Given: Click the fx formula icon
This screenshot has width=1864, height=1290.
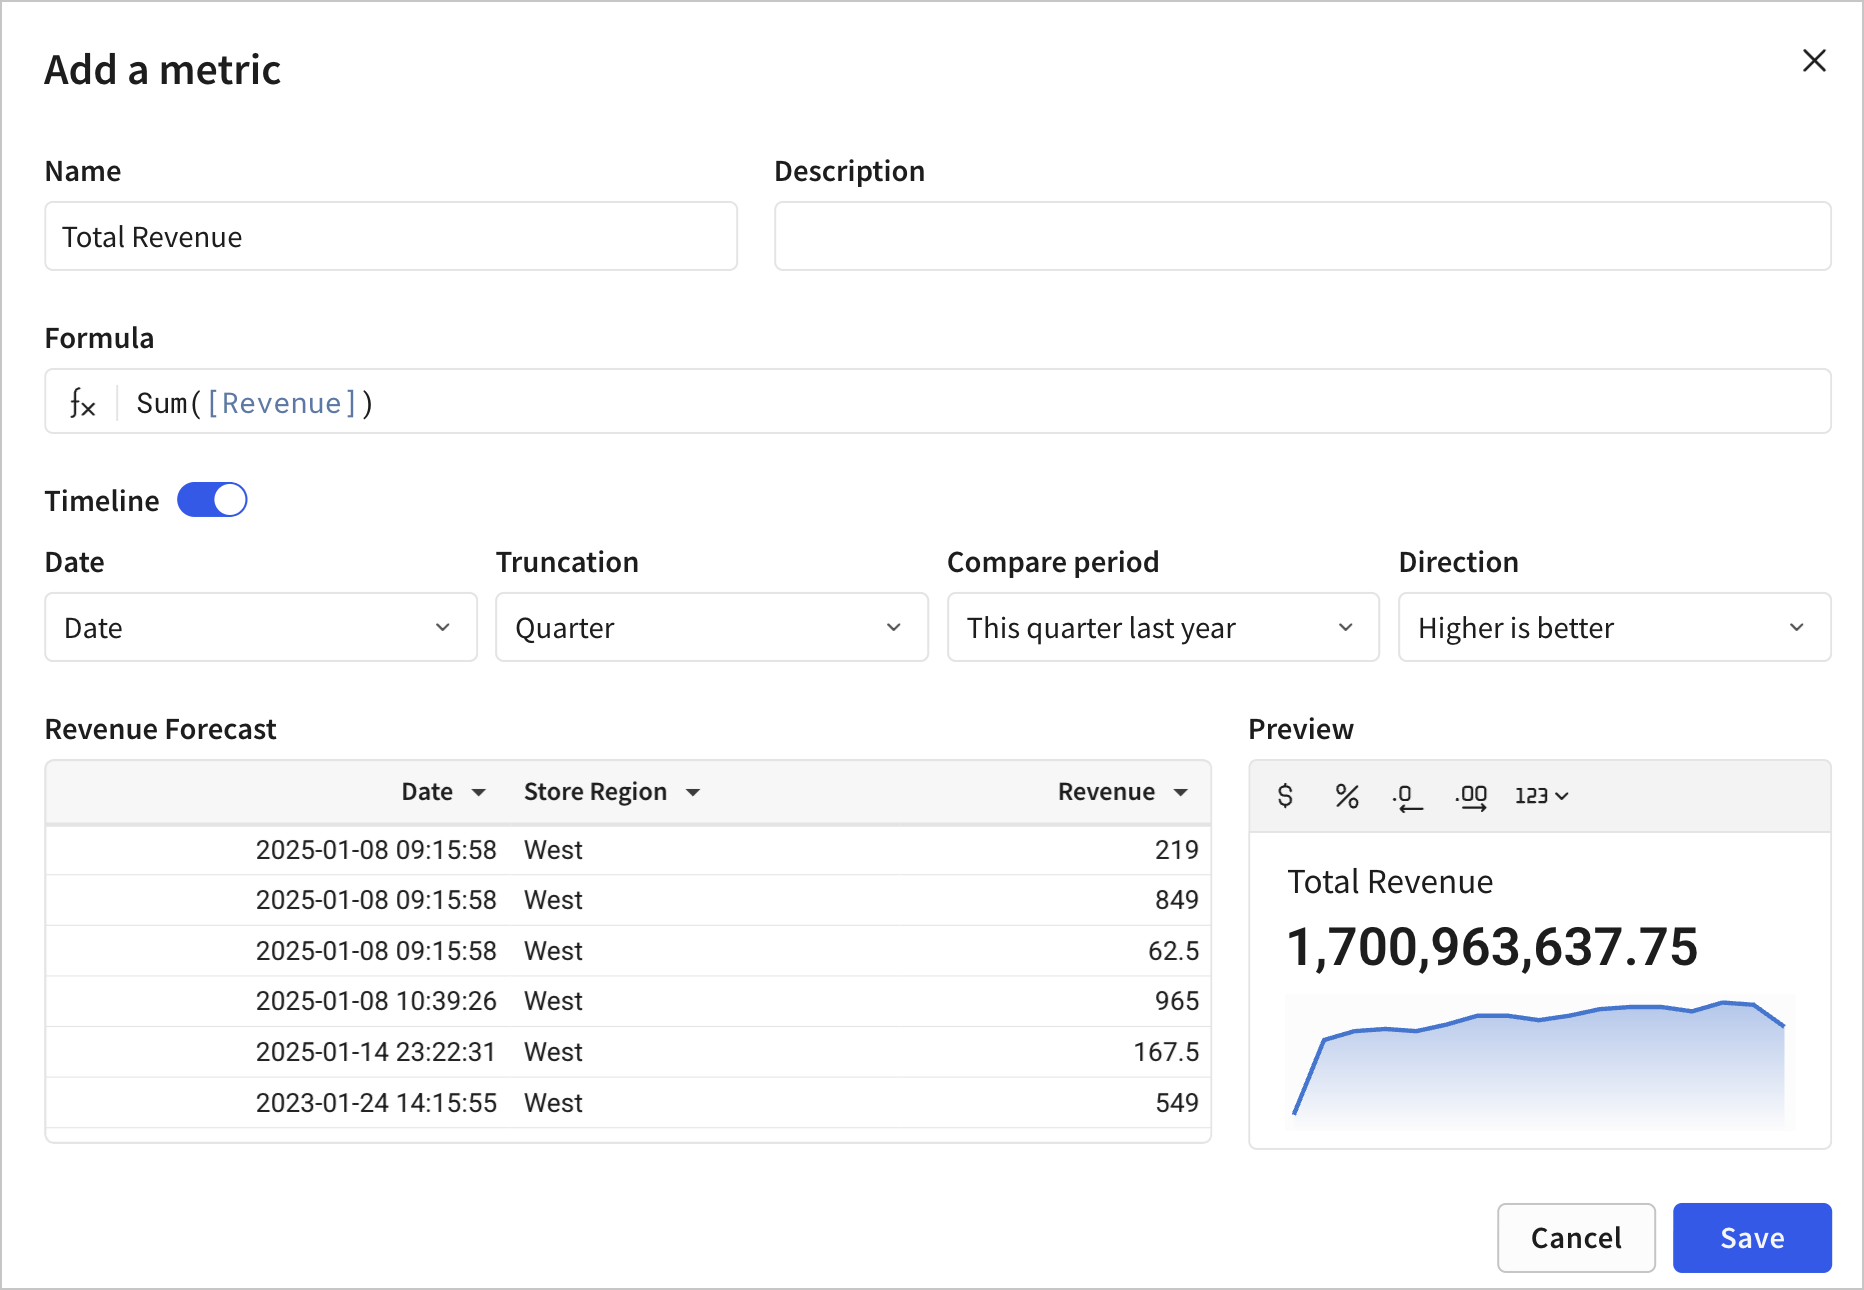Looking at the screenshot, I should click(x=82, y=403).
